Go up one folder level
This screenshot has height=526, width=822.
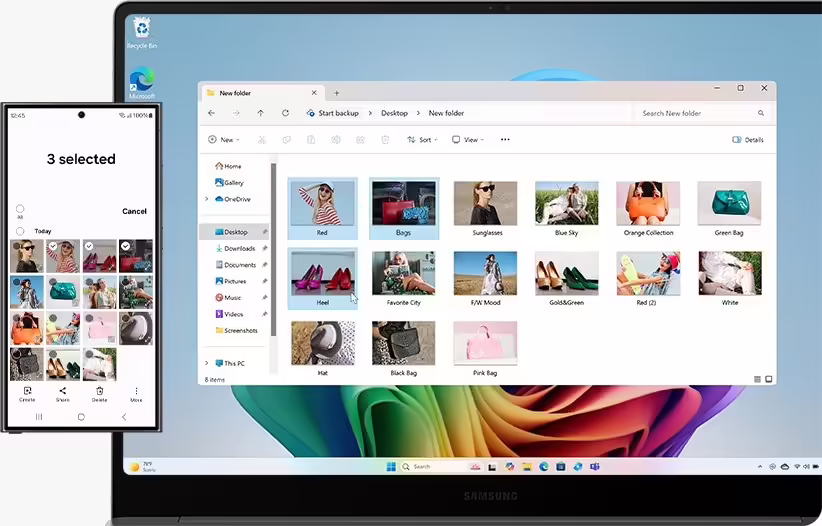(261, 113)
